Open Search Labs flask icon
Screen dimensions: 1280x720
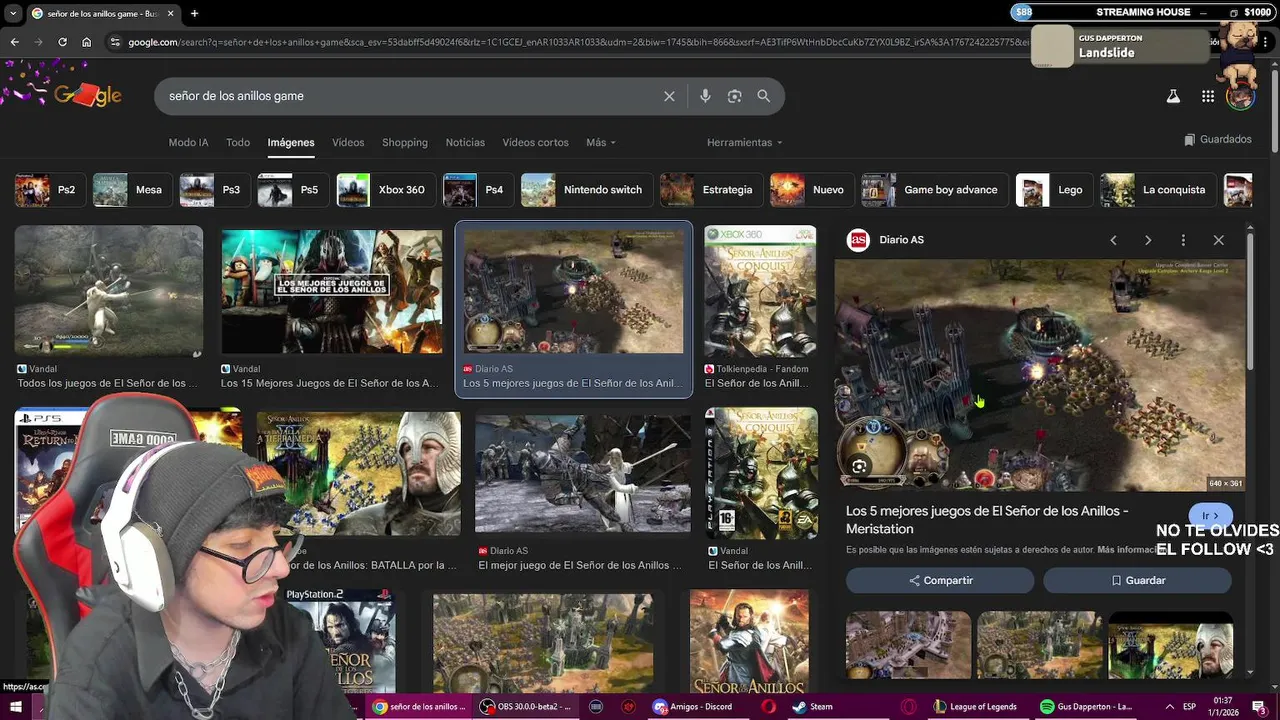[1173, 96]
